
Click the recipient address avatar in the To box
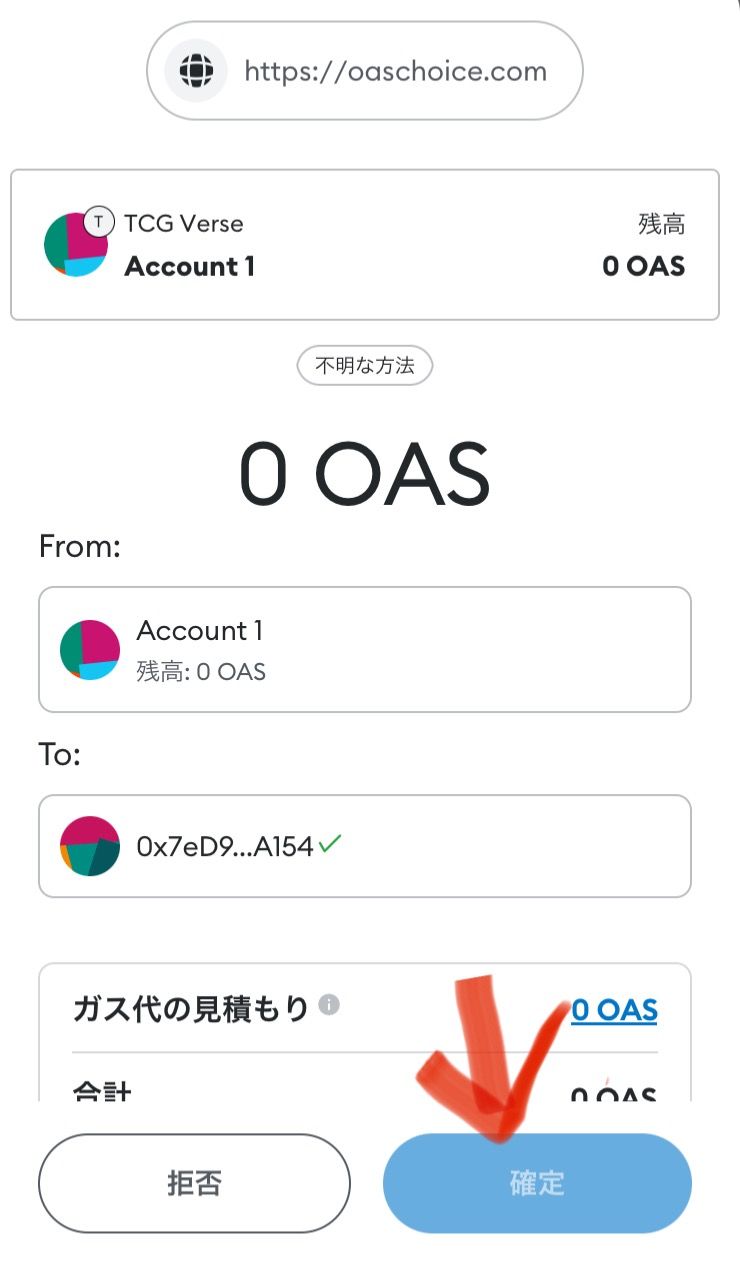[90, 846]
